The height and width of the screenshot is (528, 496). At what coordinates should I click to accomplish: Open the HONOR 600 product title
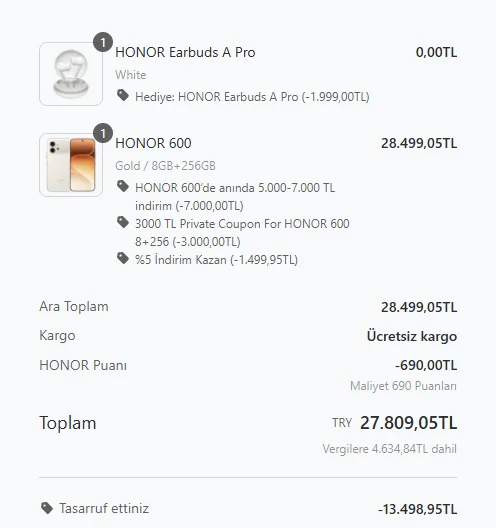(x=153, y=143)
